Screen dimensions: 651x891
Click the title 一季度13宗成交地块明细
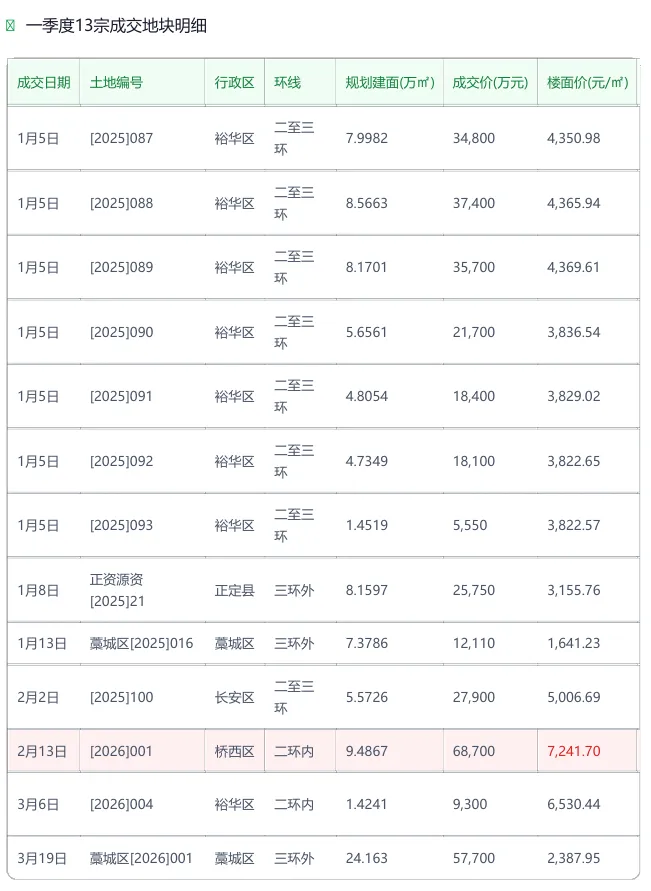click(116, 26)
